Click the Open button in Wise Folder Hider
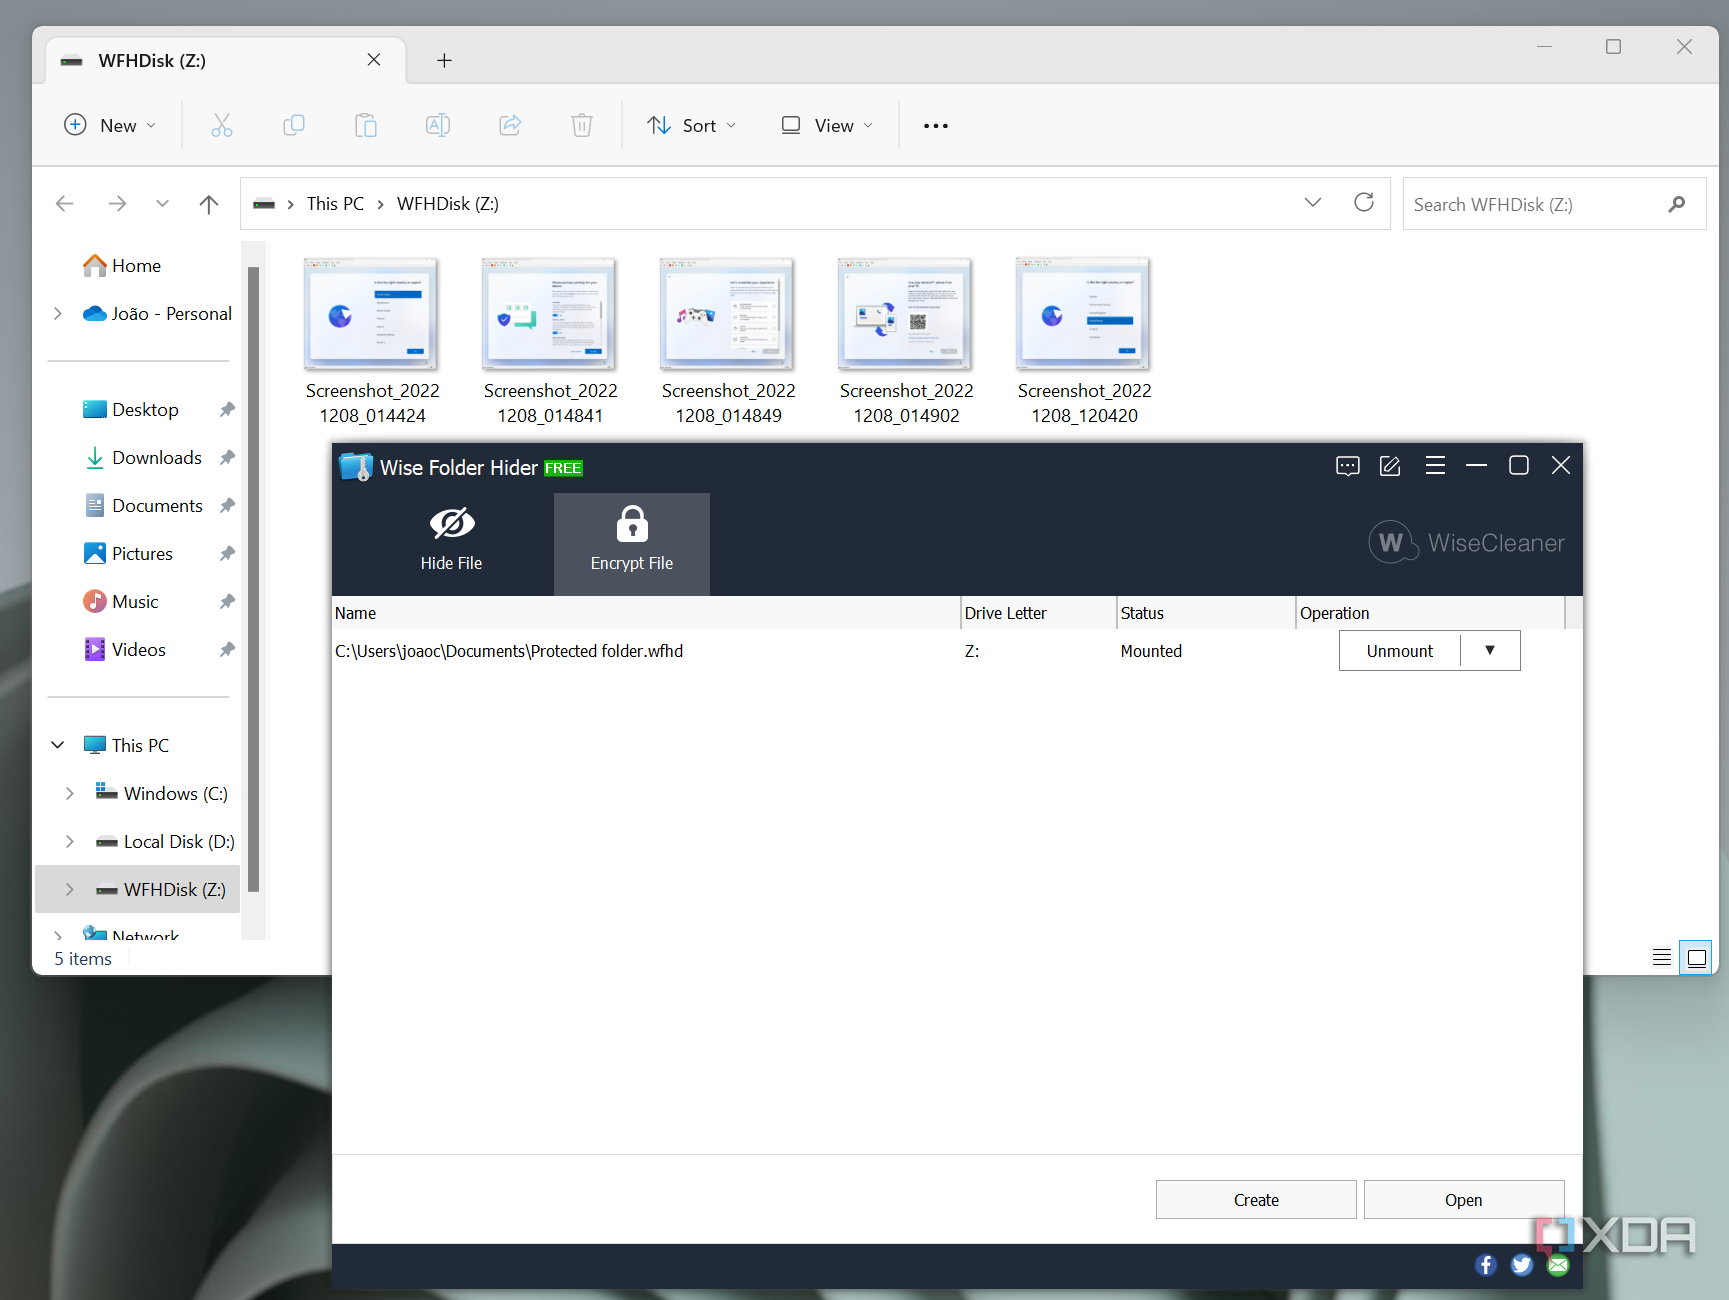Image resolution: width=1729 pixels, height=1300 pixels. (x=1463, y=1199)
